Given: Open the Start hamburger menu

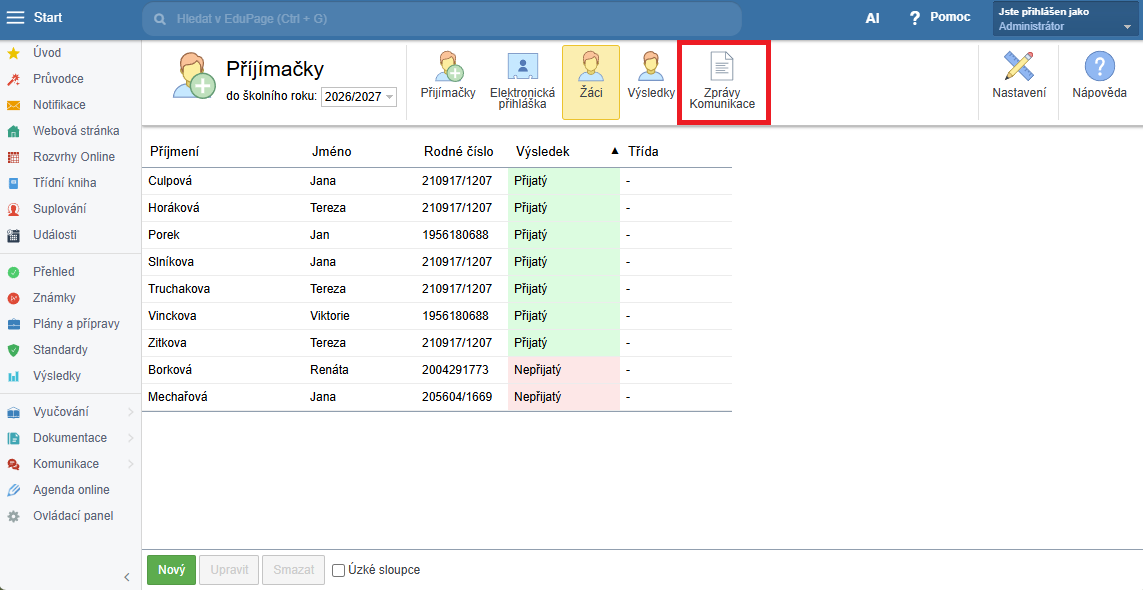Looking at the screenshot, I should [16, 18].
